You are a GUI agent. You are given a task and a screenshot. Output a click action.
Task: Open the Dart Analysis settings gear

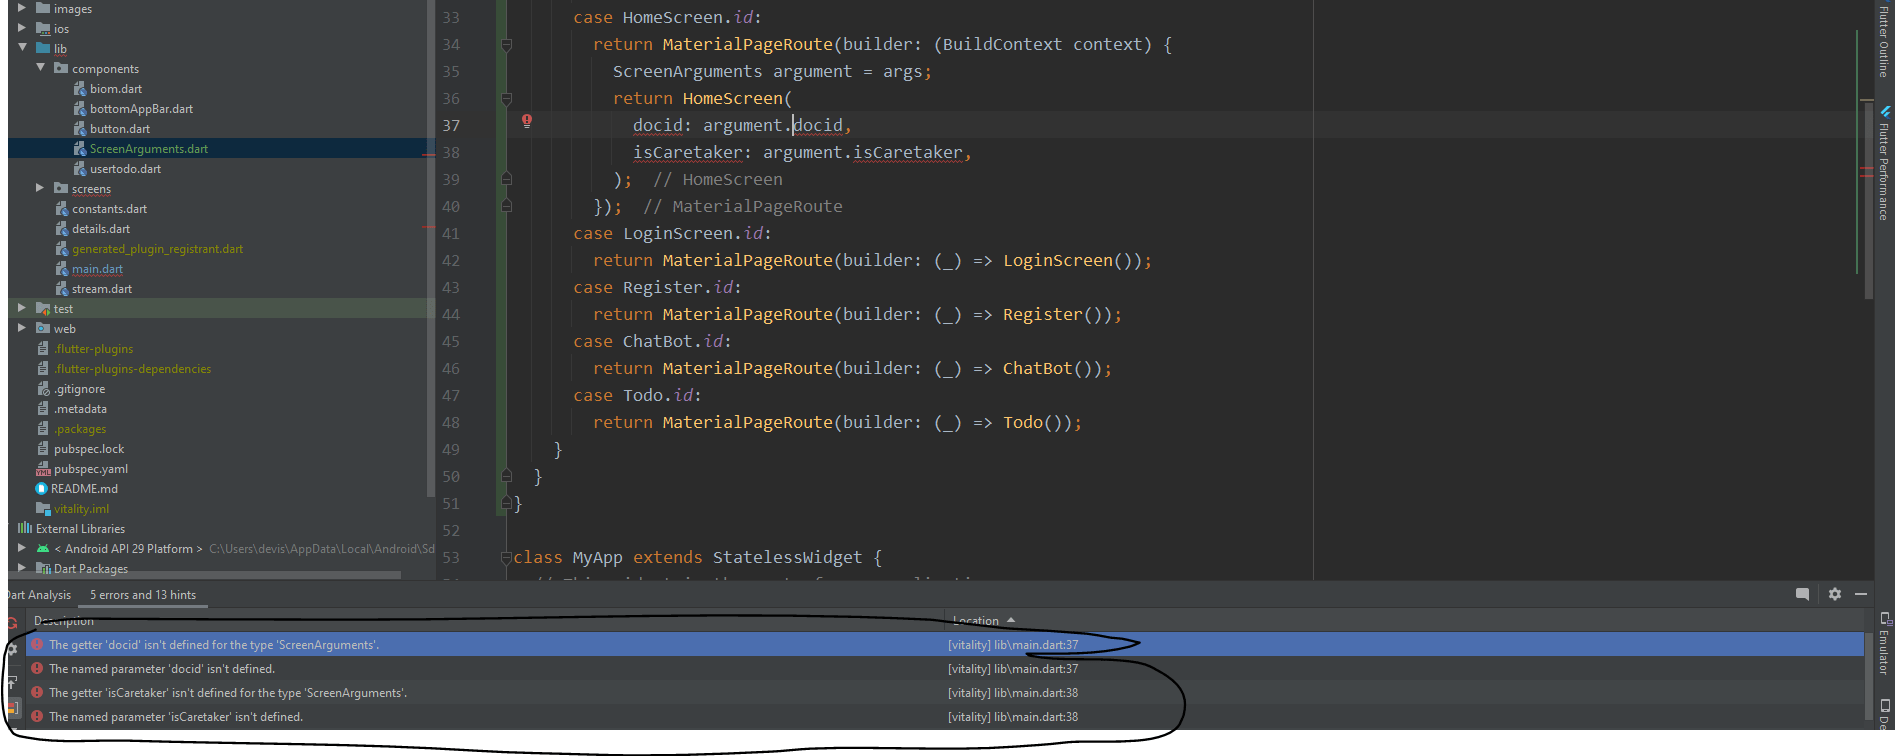pyautogui.click(x=1835, y=594)
